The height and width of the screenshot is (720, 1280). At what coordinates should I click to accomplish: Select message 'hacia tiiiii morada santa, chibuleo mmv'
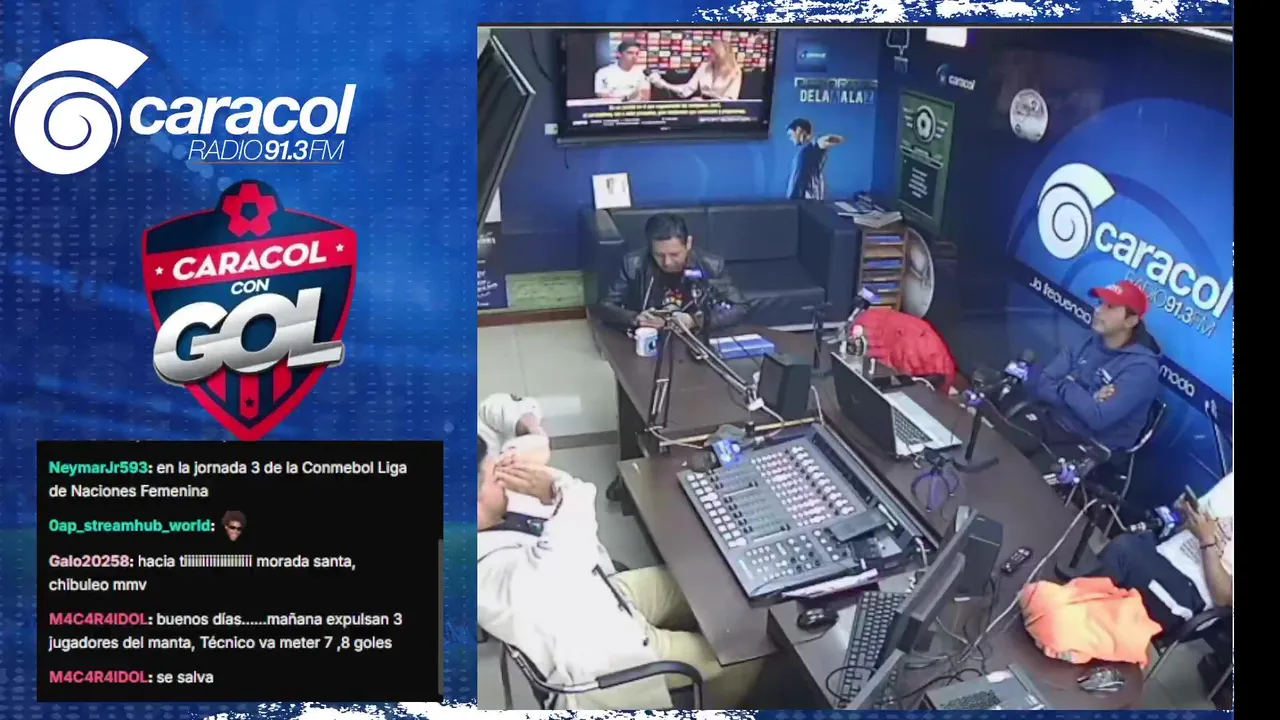202,573
